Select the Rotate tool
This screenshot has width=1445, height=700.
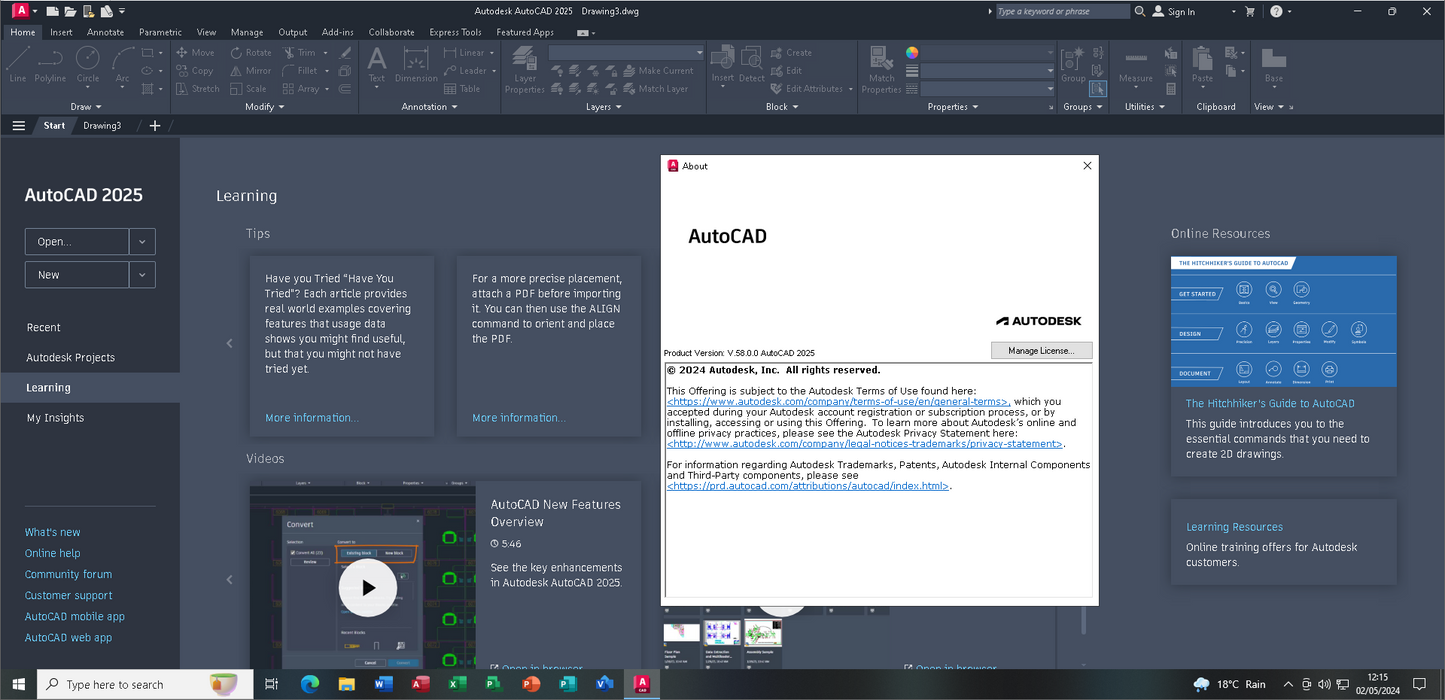click(251, 53)
